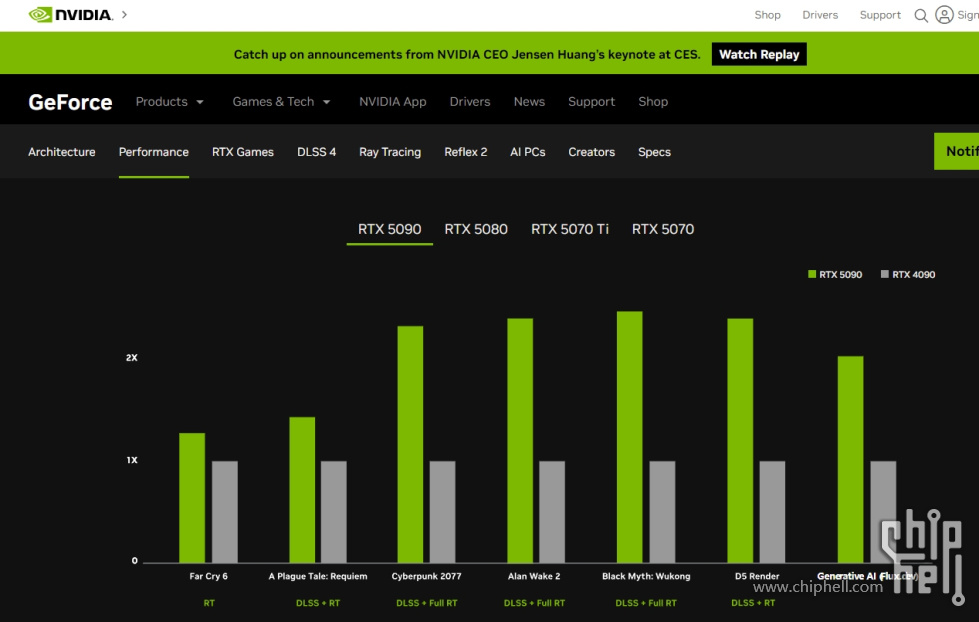Go to the RTX Games tab
The width and height of the screenshot is (979, 622).
point(242,152)
